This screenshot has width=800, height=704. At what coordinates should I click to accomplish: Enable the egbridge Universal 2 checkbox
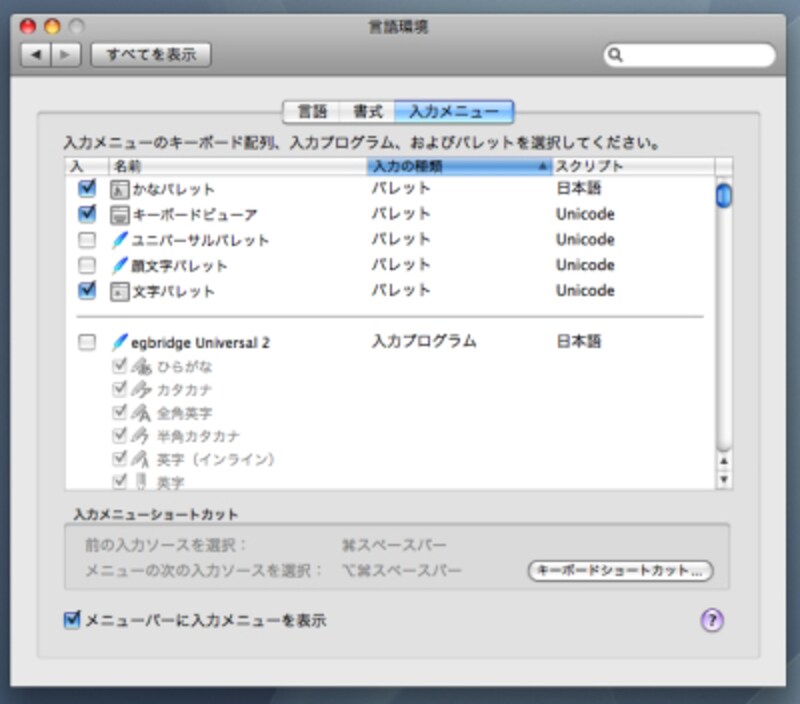(87, 342)
